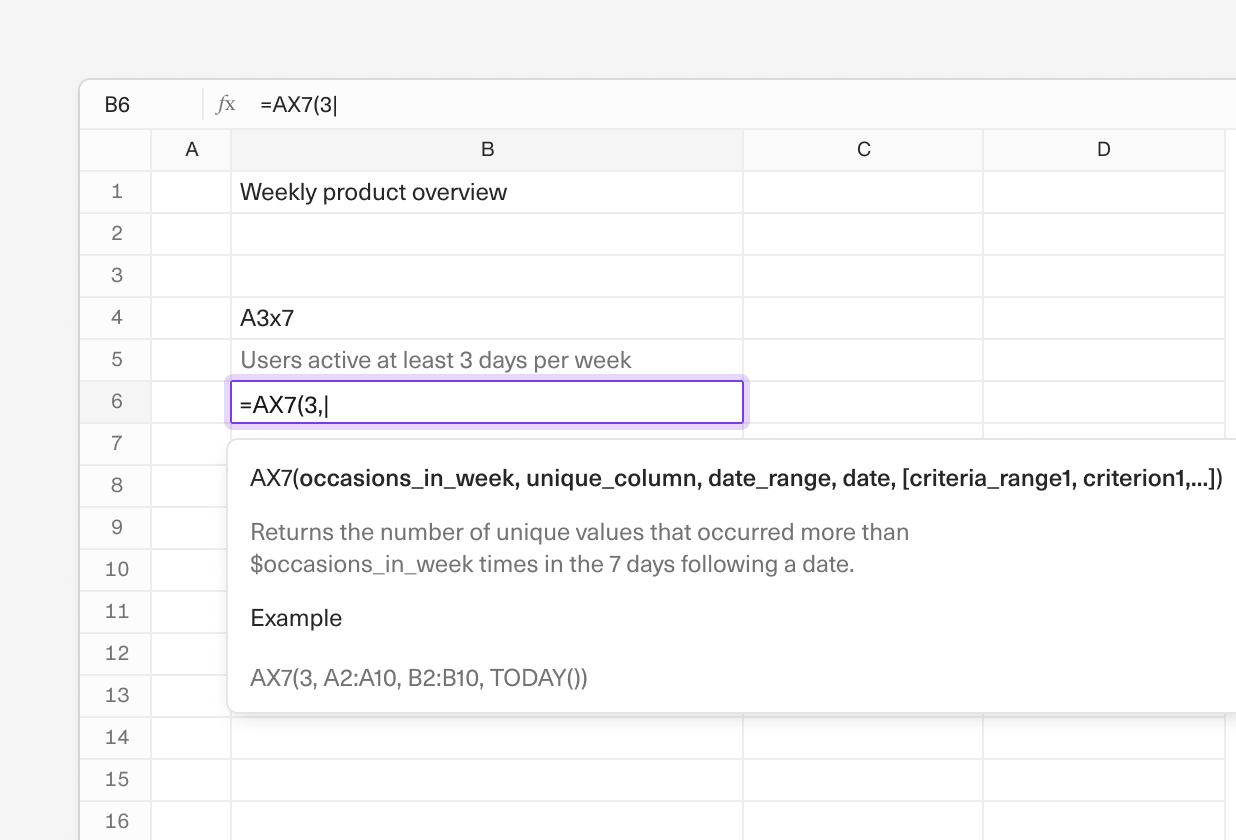Click the A3x7 cell
Viewport: 1236px width, 840px height.
click(487, 318)
